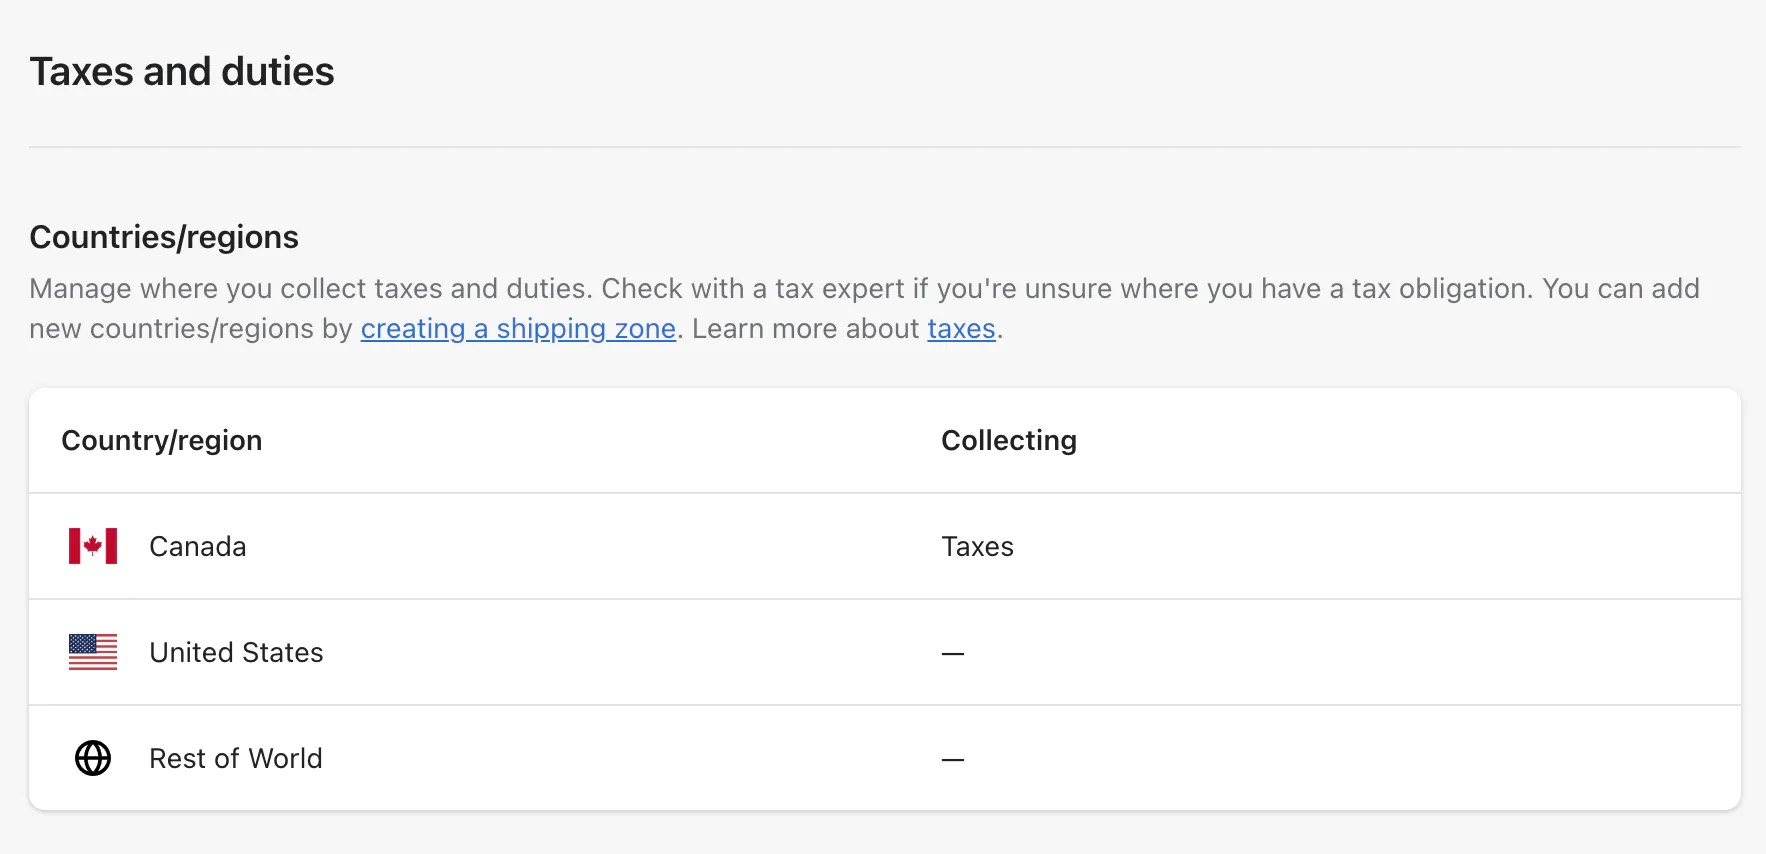Select the Rest of World row

885,758
